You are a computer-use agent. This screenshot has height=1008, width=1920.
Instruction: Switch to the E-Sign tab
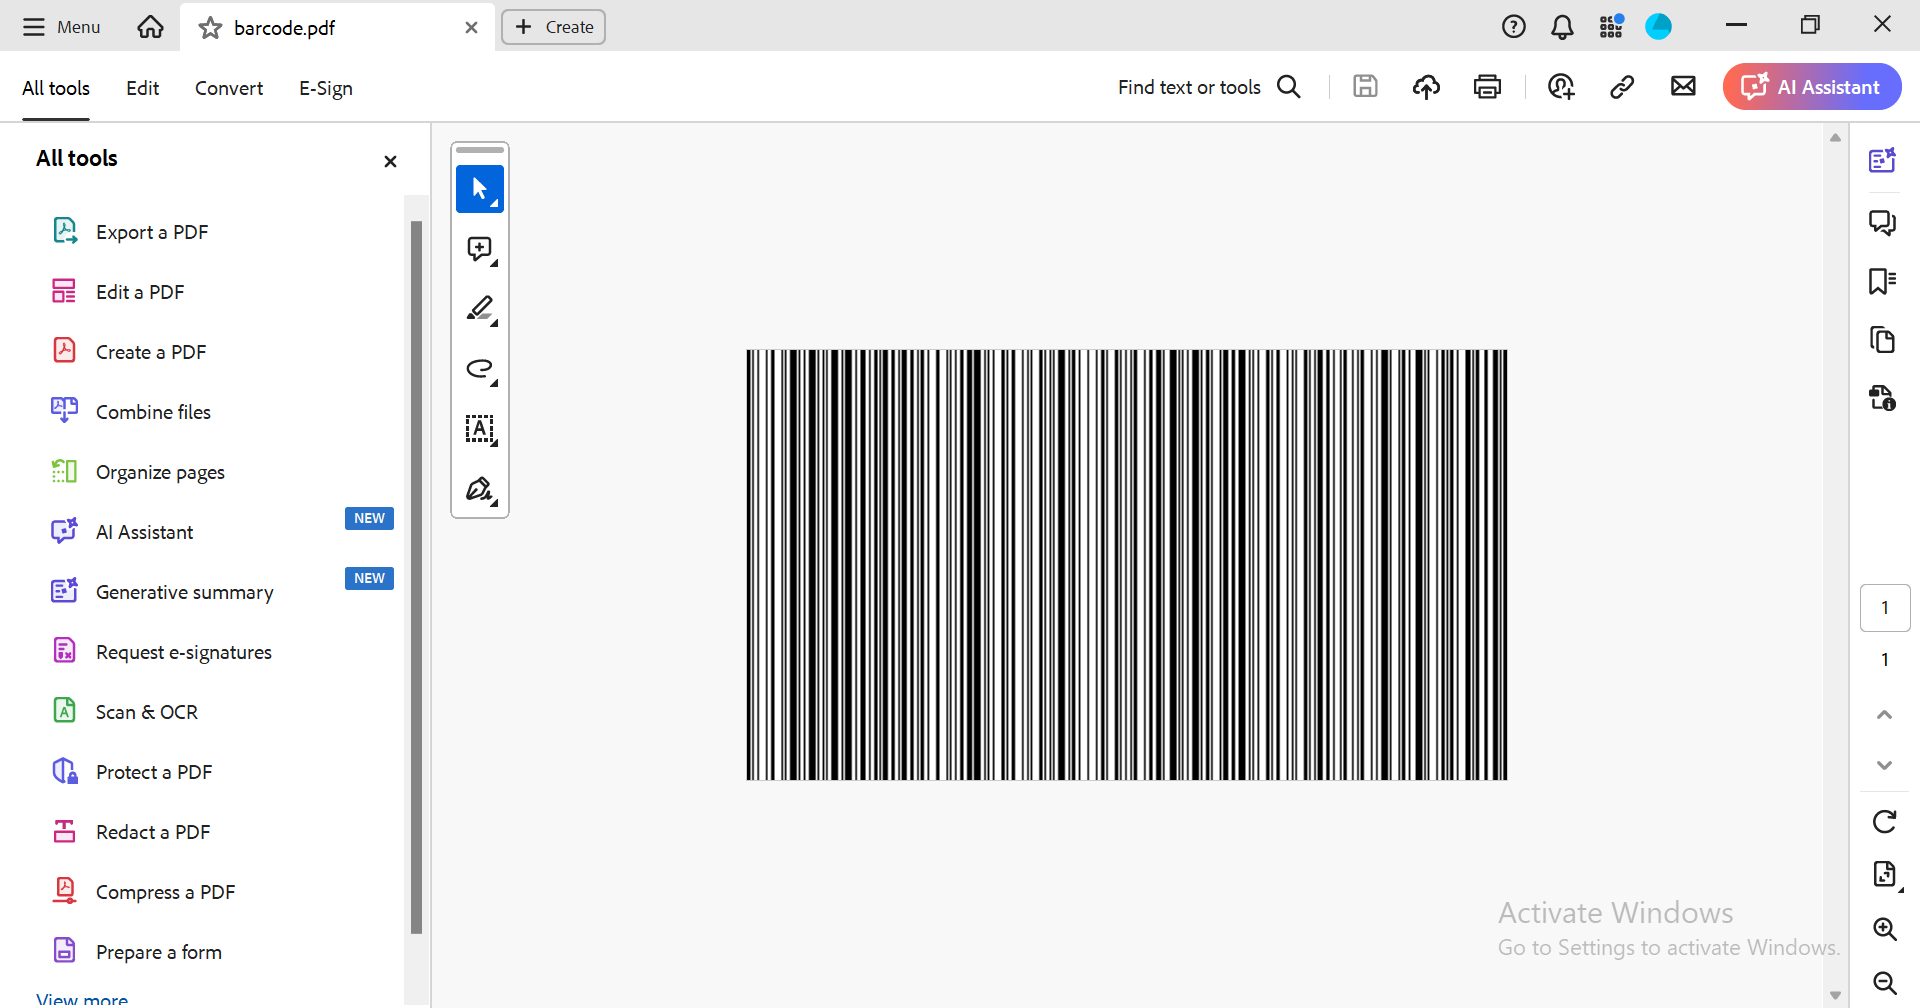point(326,88)
